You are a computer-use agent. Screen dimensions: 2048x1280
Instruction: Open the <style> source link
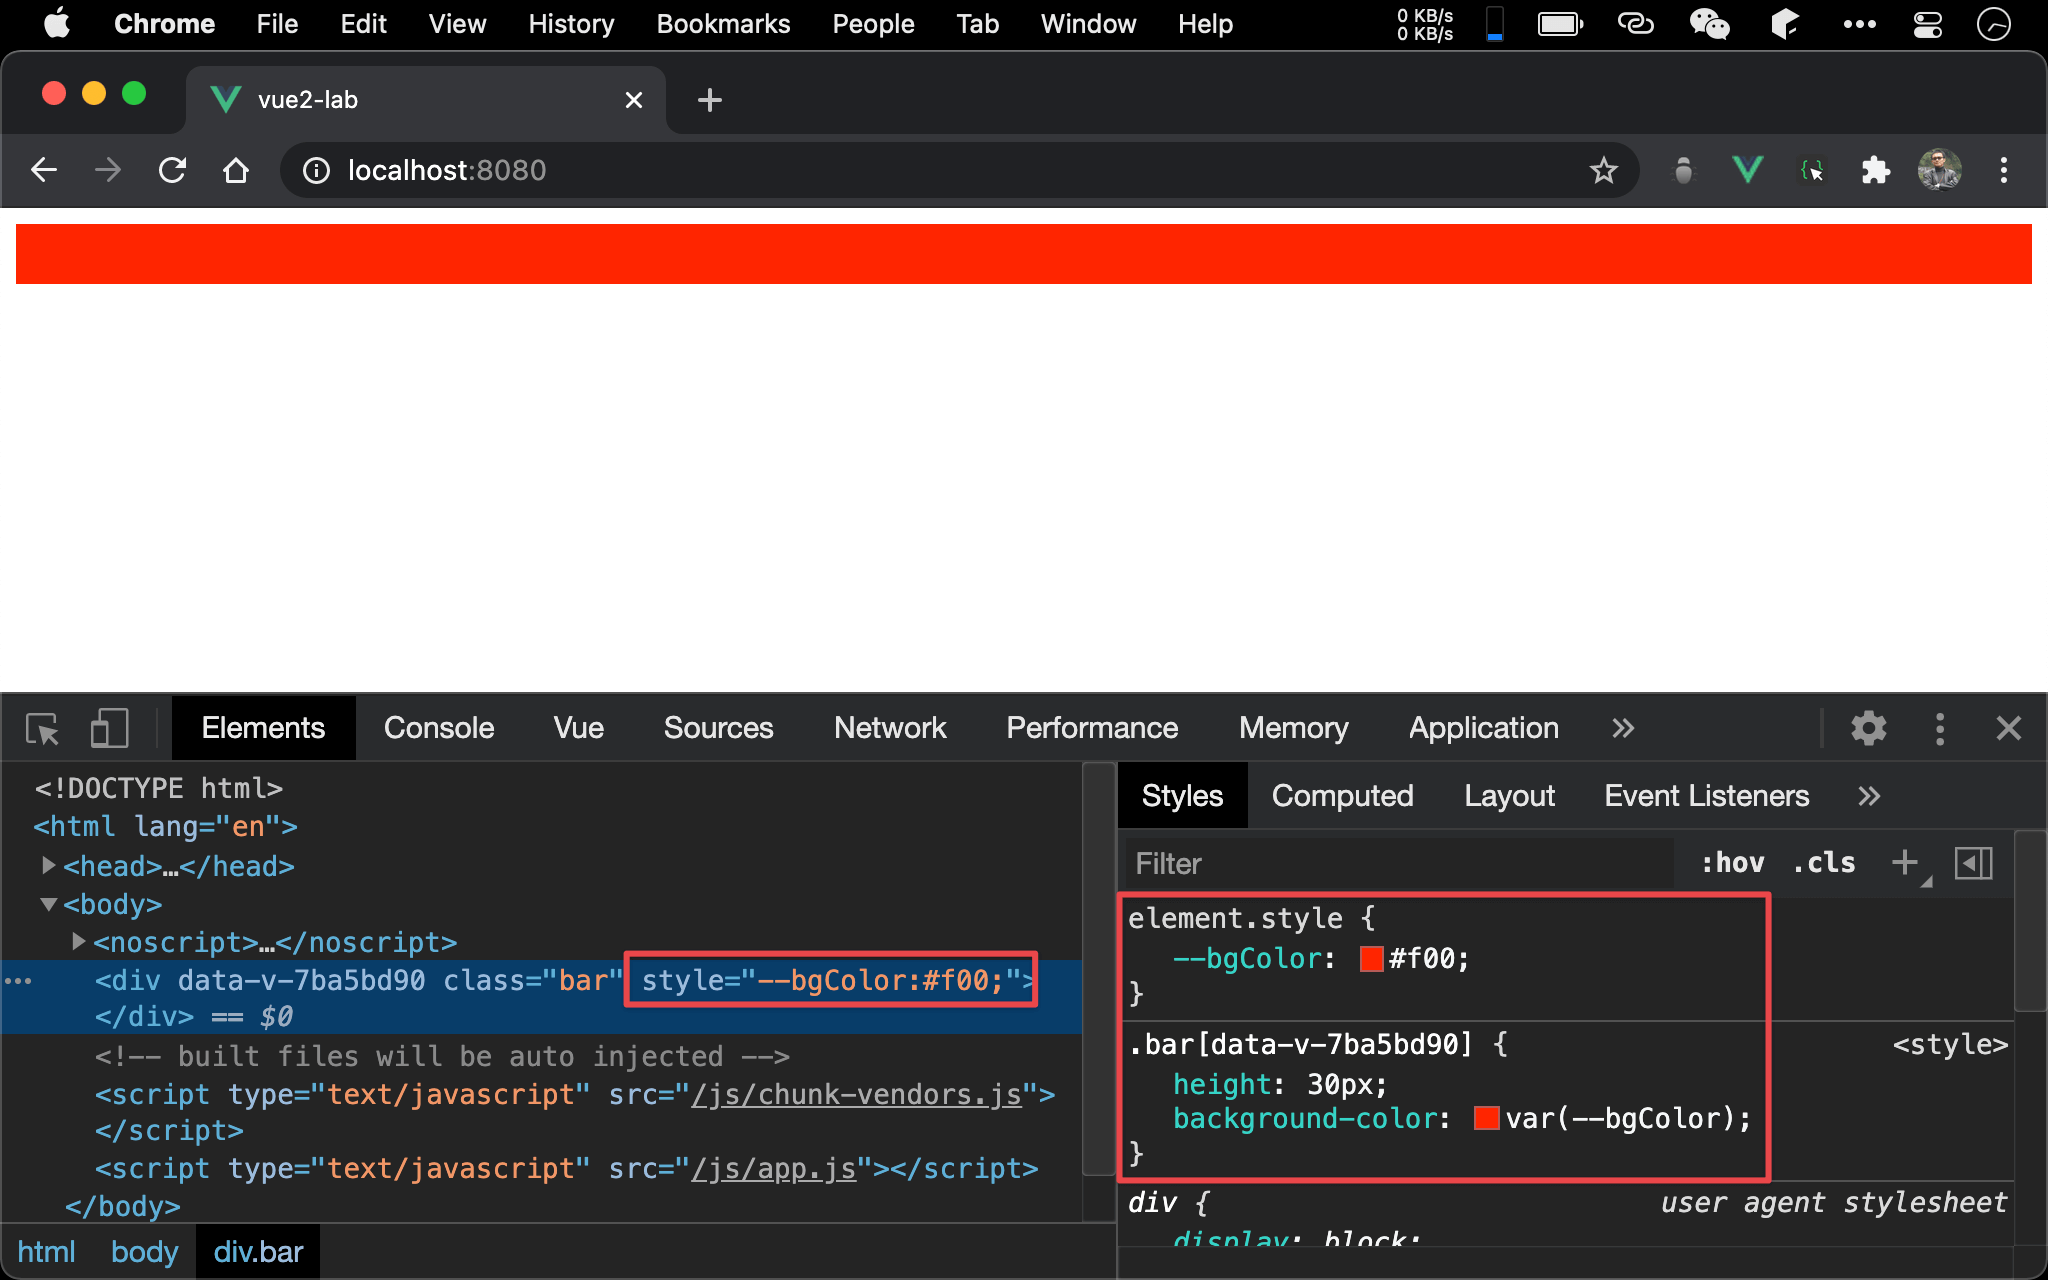click(x=1950, y=1044)
